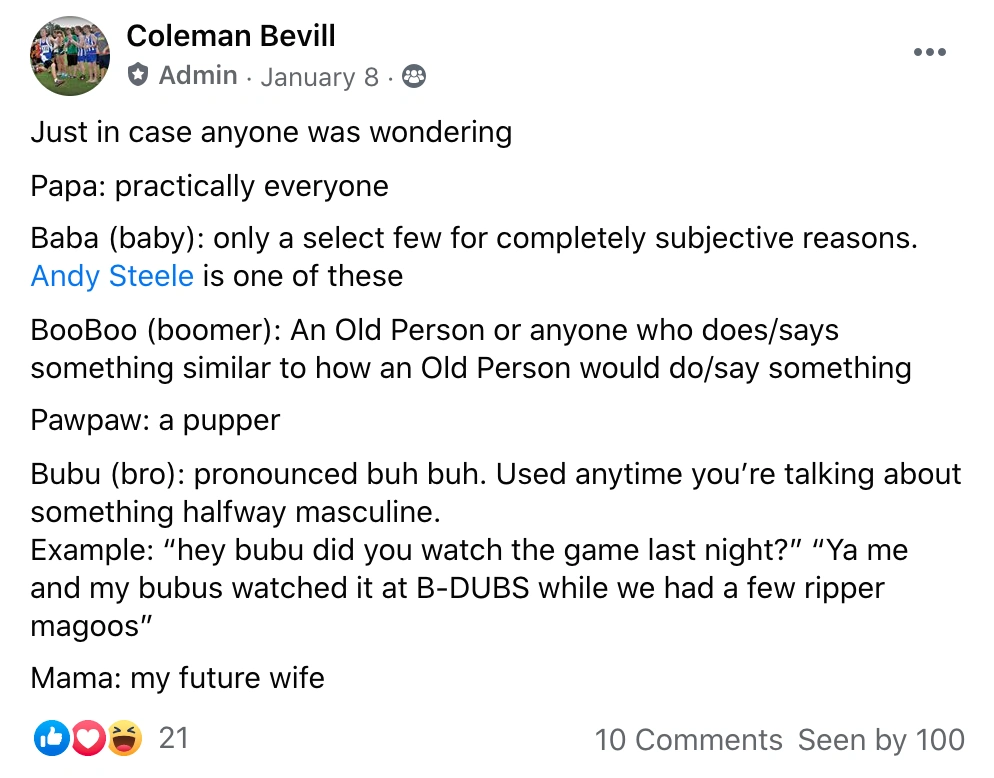The height and width of the screenshot is (778, 994).
Task: Click the 'Just in case anyone was wondering' line
Action: pos(271,132)
